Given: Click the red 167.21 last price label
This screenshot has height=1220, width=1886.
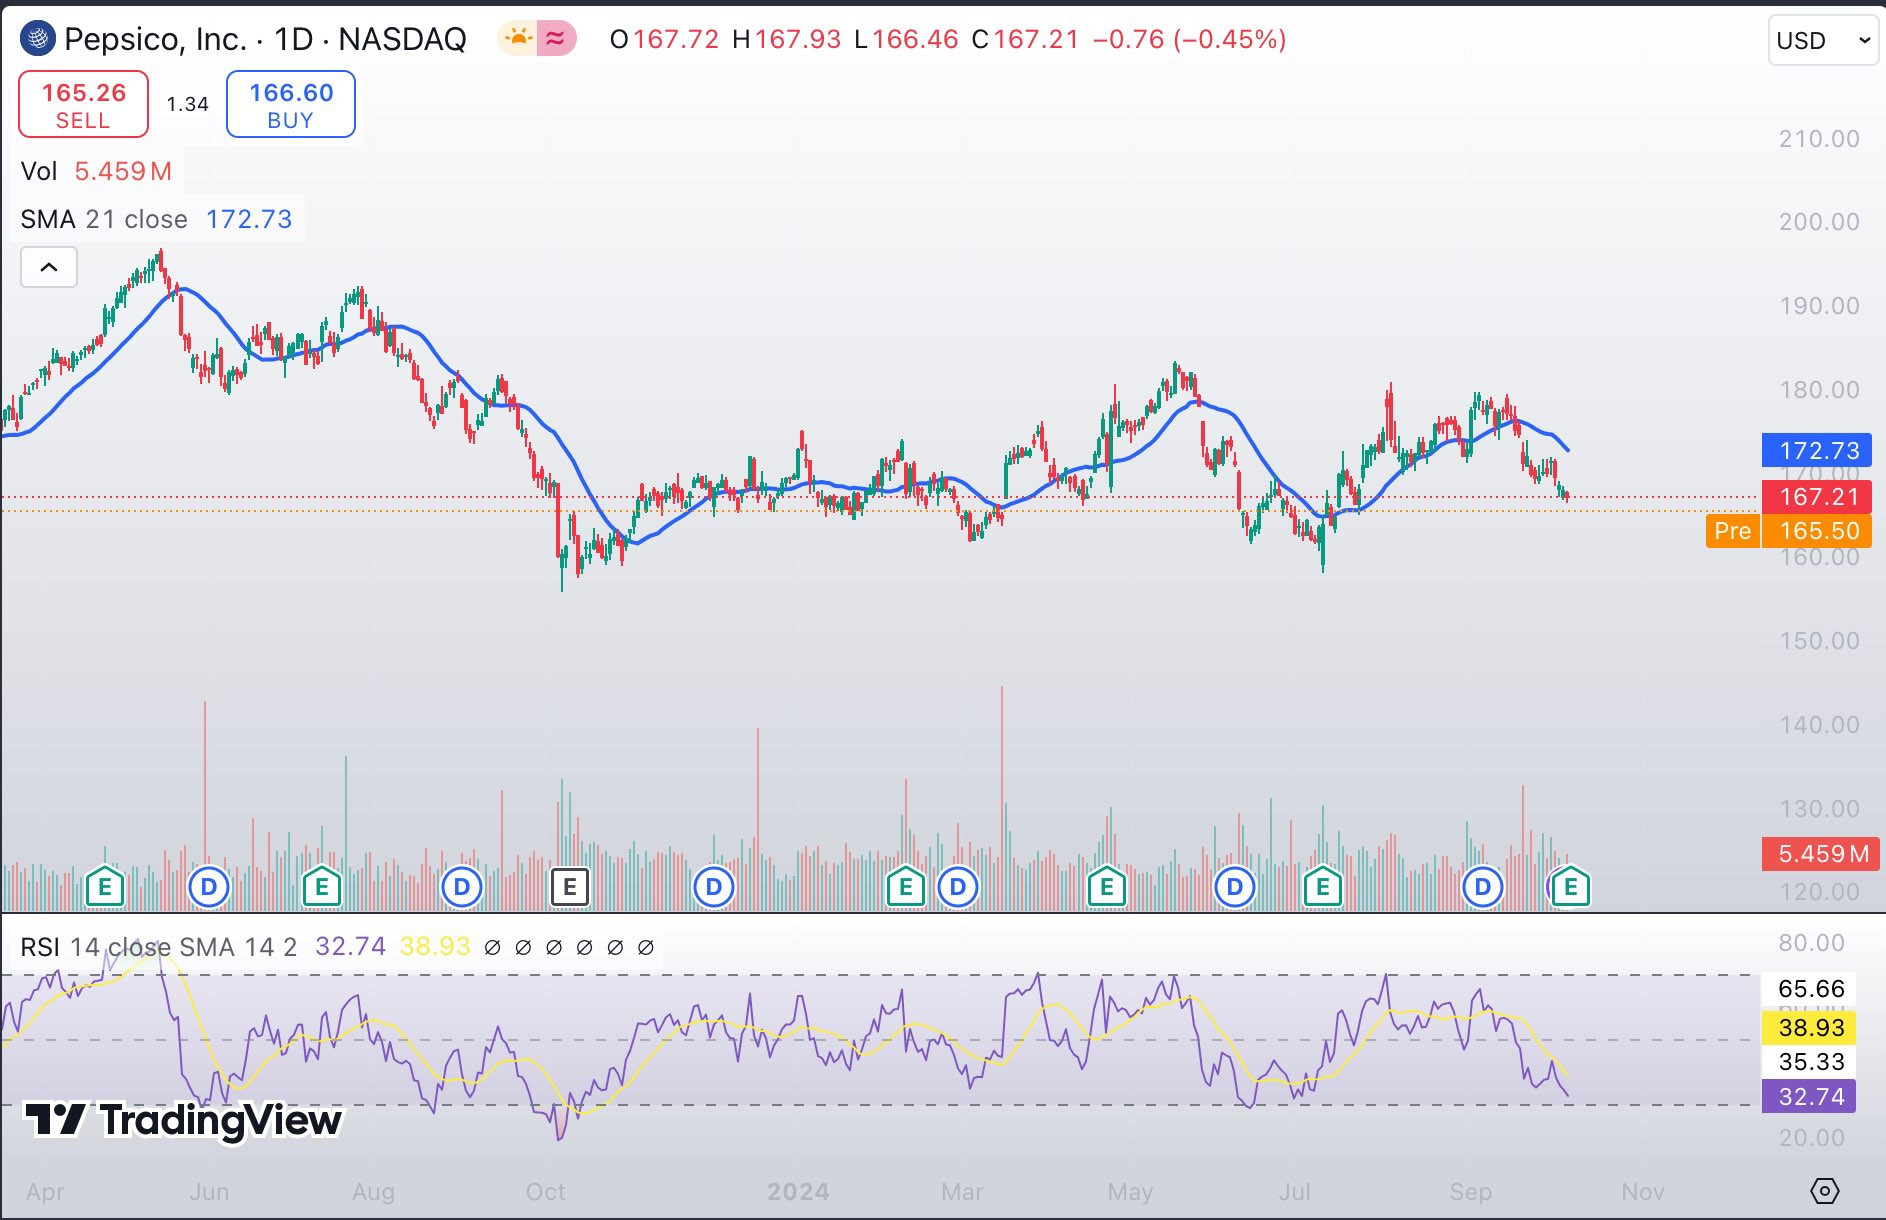Looking at the screenshot, I should click(x=1817, y=497).
